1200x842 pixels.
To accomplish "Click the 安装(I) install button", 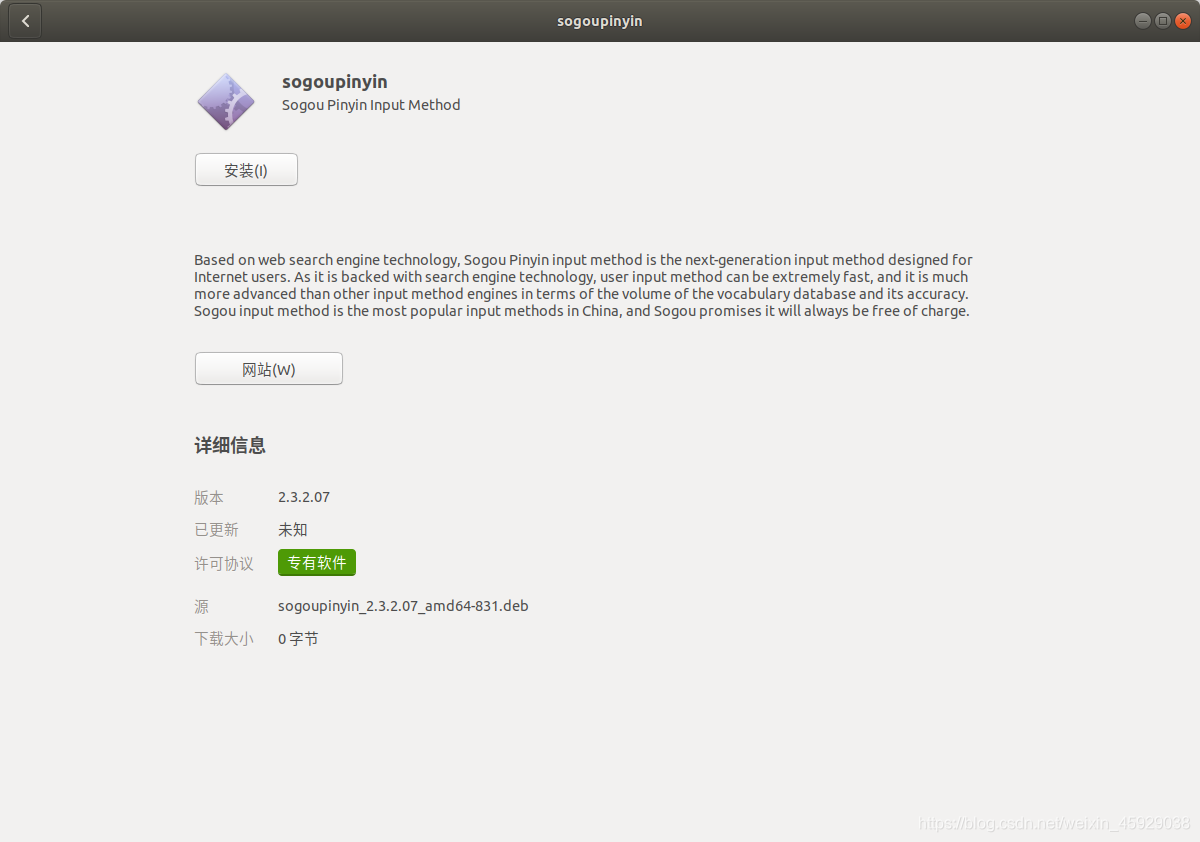I will coord(246,170).
